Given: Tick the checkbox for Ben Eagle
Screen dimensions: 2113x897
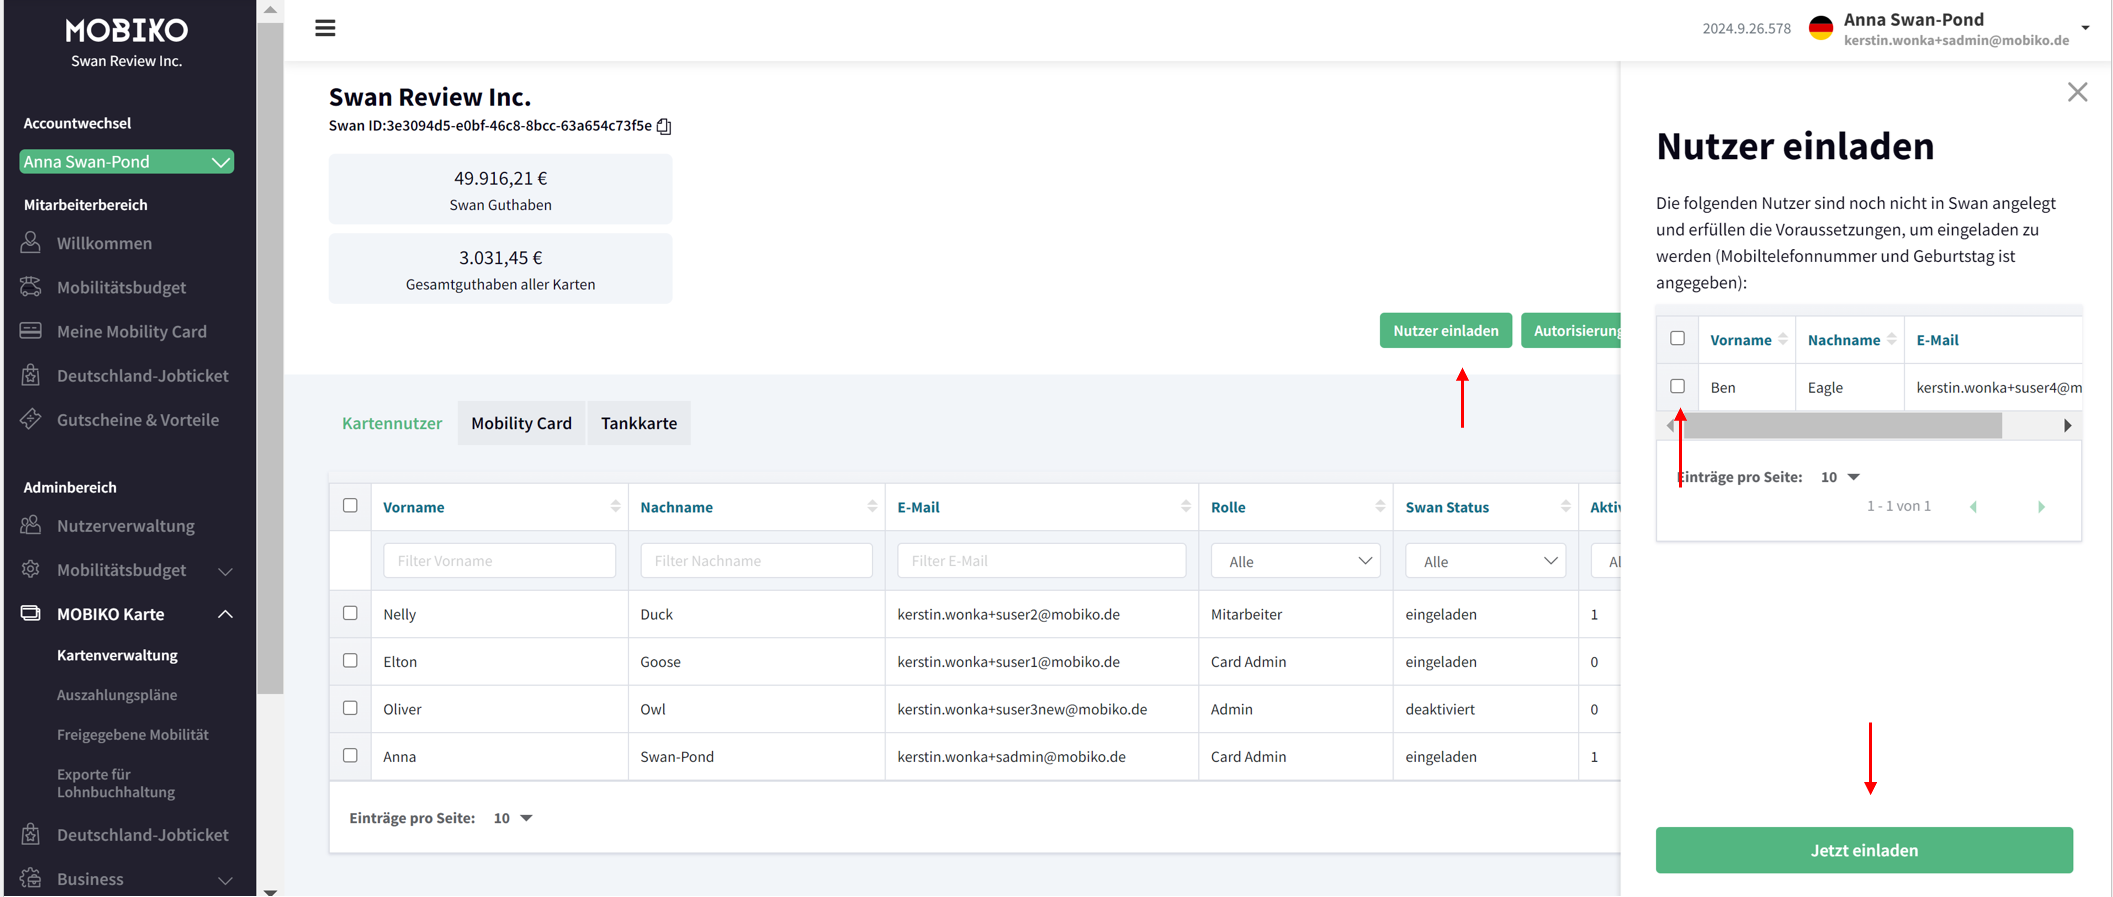Looking at the screenshot, I should pos(1677,386).
